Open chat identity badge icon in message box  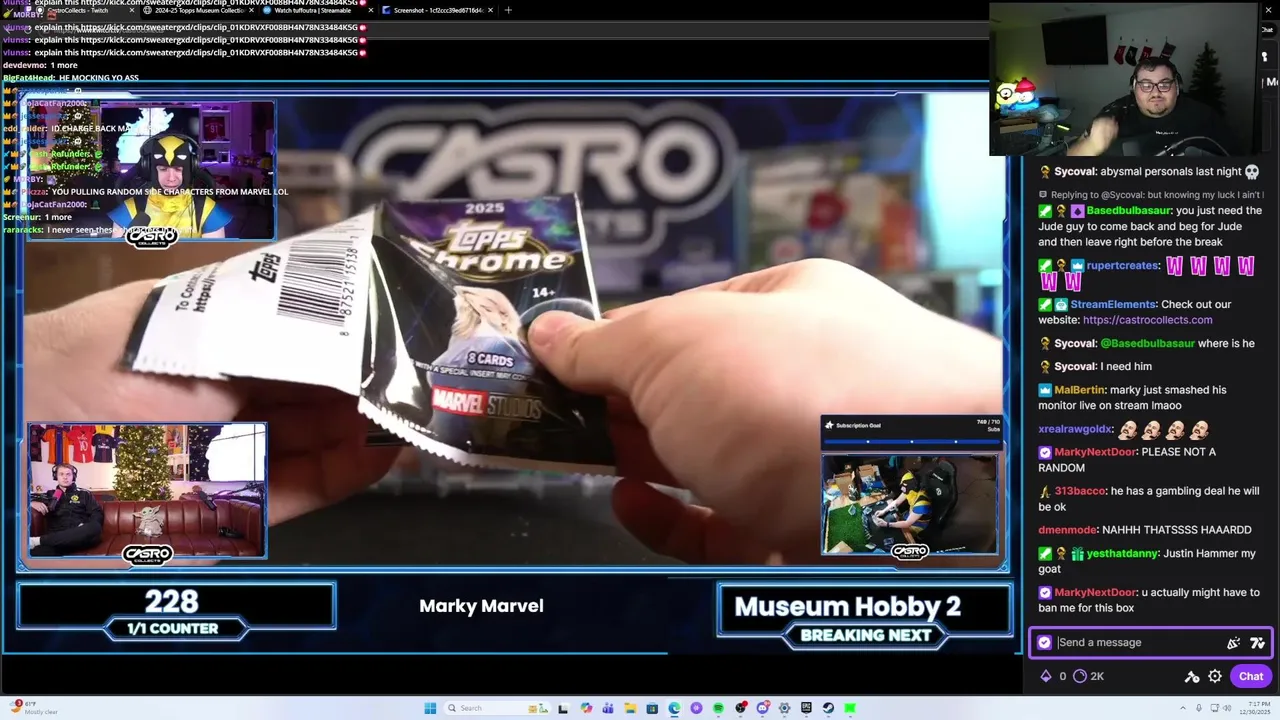[x=1044, y=643]
